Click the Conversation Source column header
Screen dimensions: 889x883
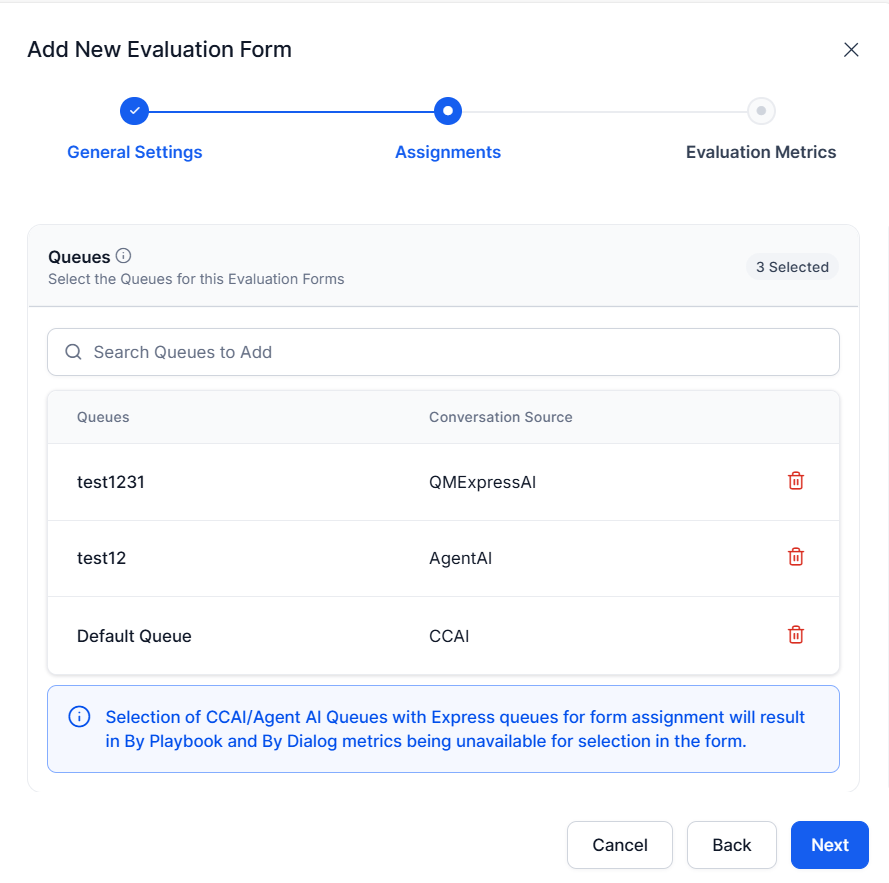(x=501, y=417)
